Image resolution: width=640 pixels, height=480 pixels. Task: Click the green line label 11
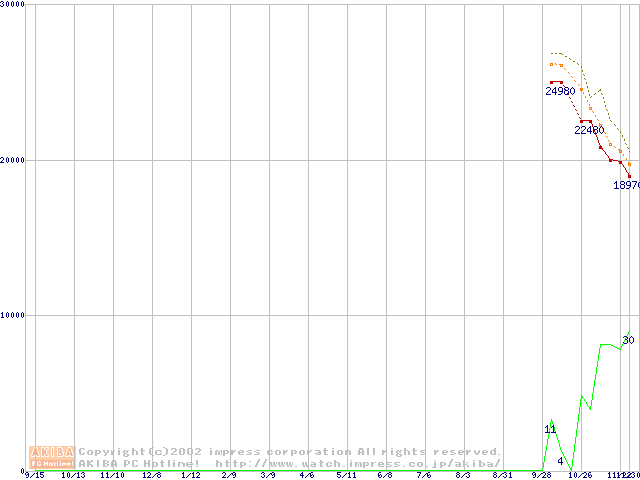[550, 429]
